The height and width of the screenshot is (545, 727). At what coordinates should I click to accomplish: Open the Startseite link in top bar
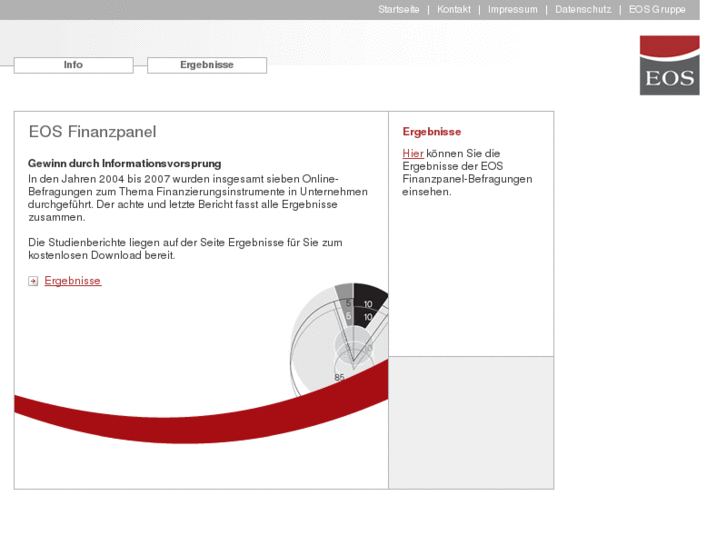pyautogui.click(x=398, y=9)
